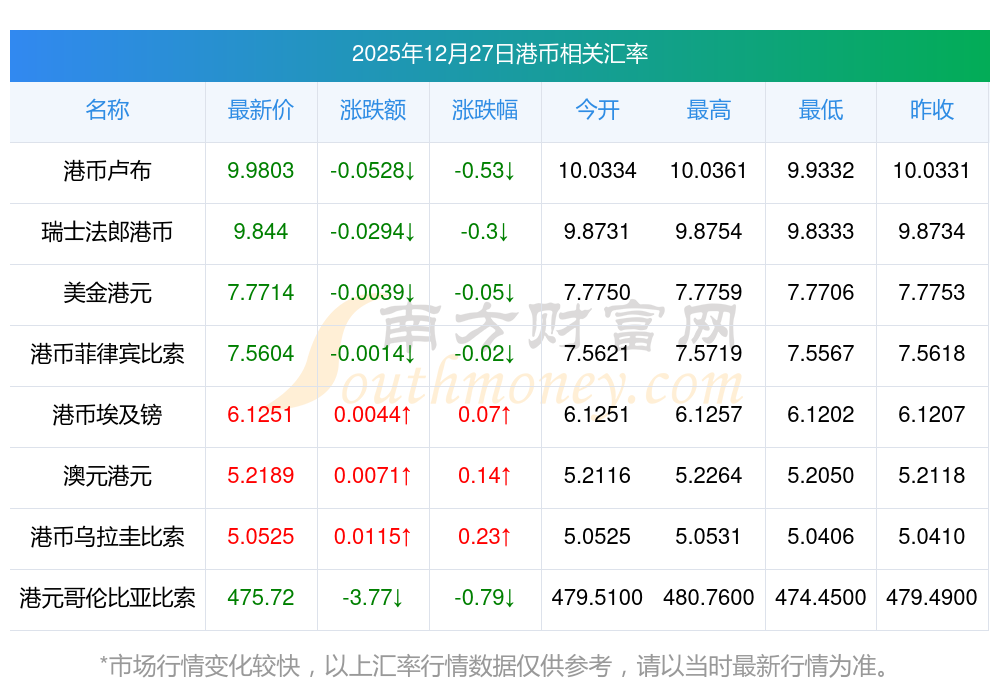The height and width of the screenshot is (697, 1000).
Task: Select the 涨跌幅 column header
Action: pyautogui.click(x=485, y=110)
